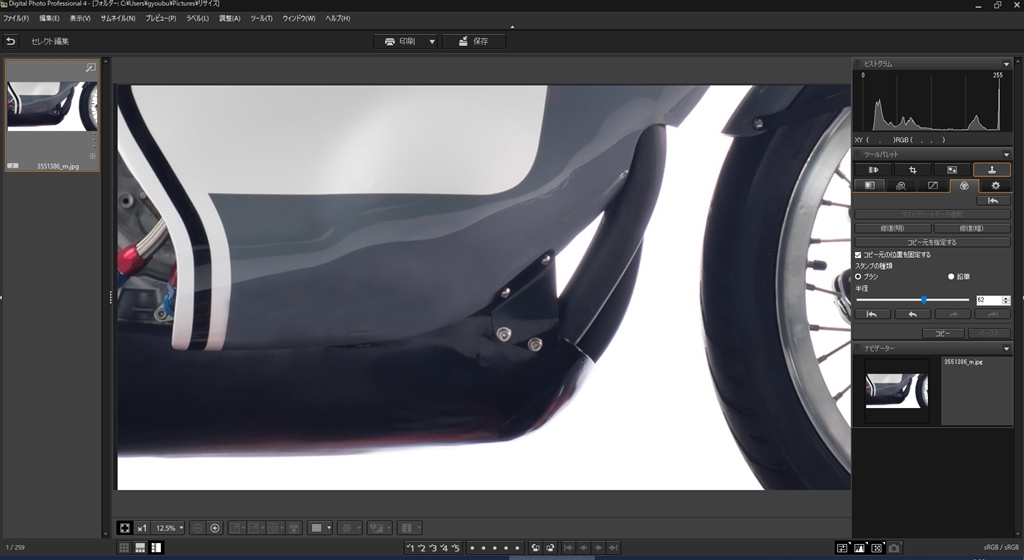Select the ブラシ stamp type radio button
Screen dimensions: 1024x560
859,275
